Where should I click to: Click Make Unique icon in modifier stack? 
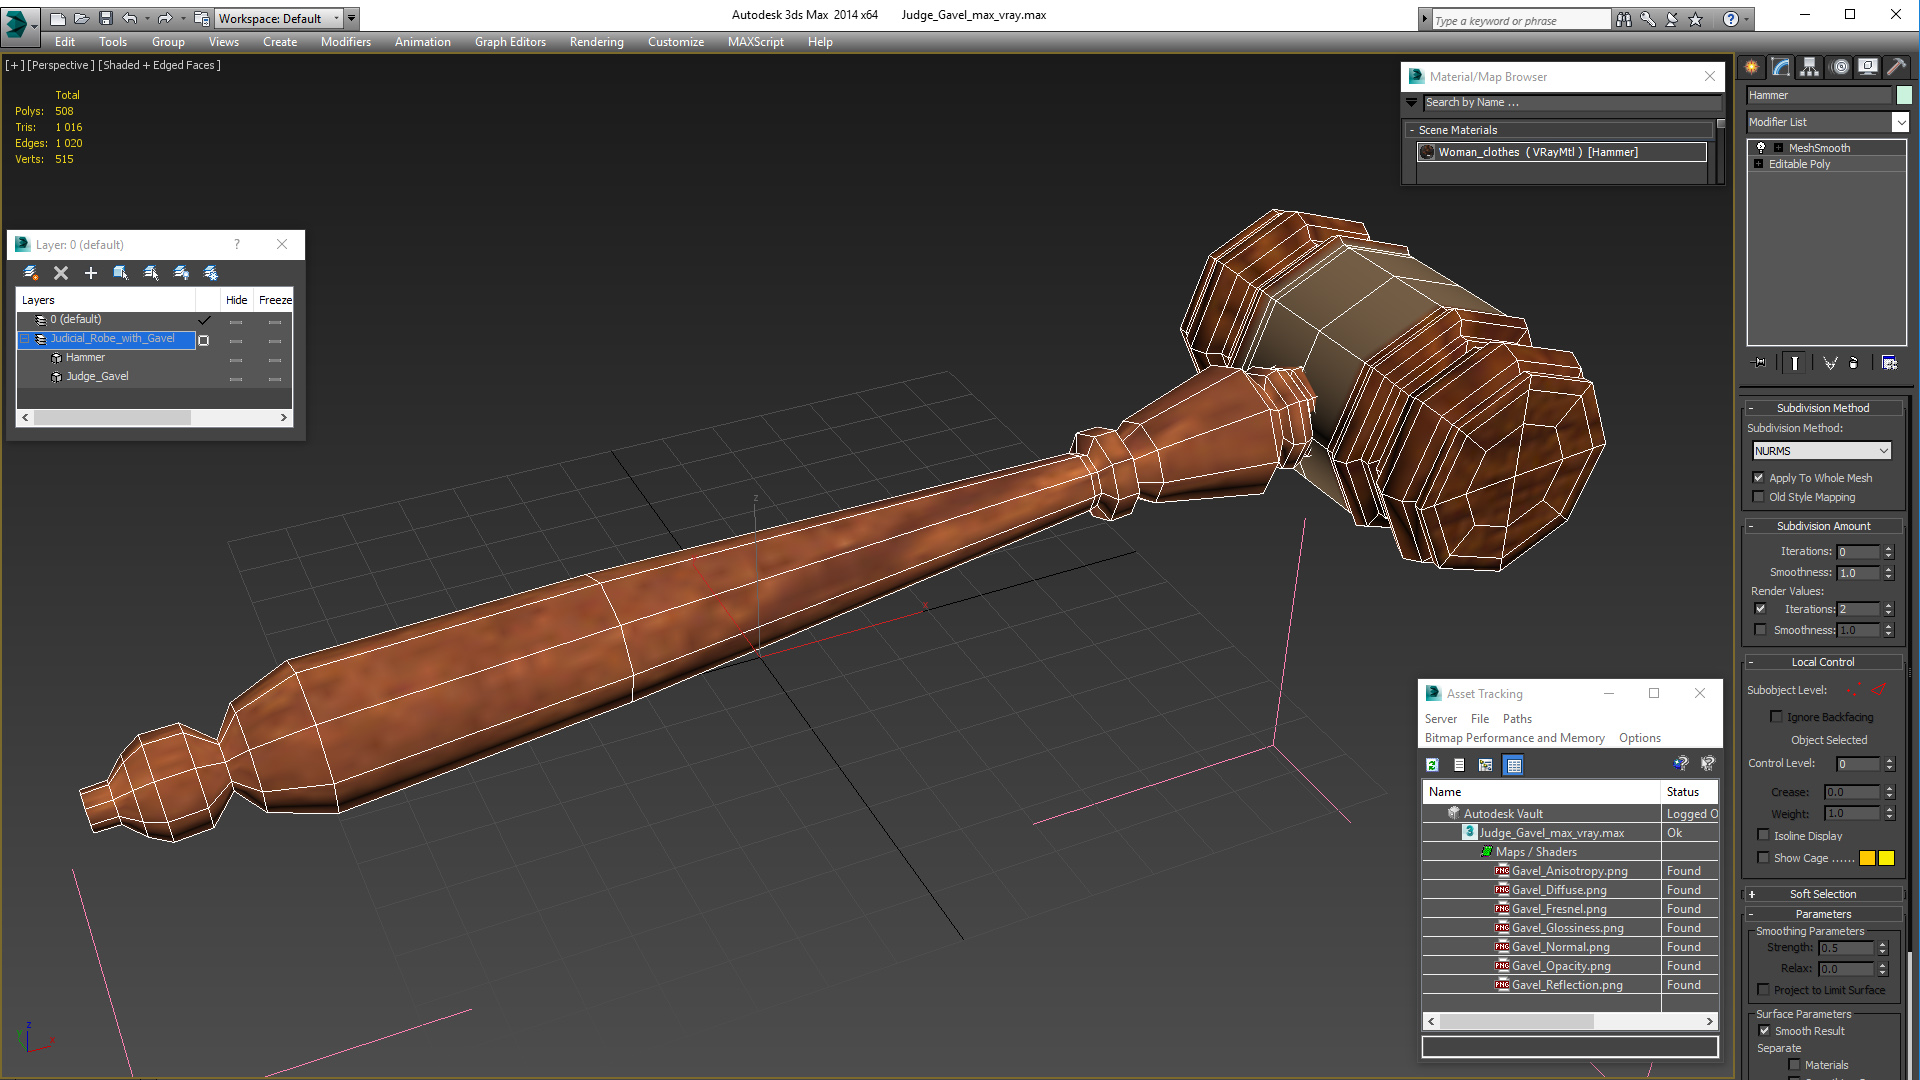point(1830,363)
